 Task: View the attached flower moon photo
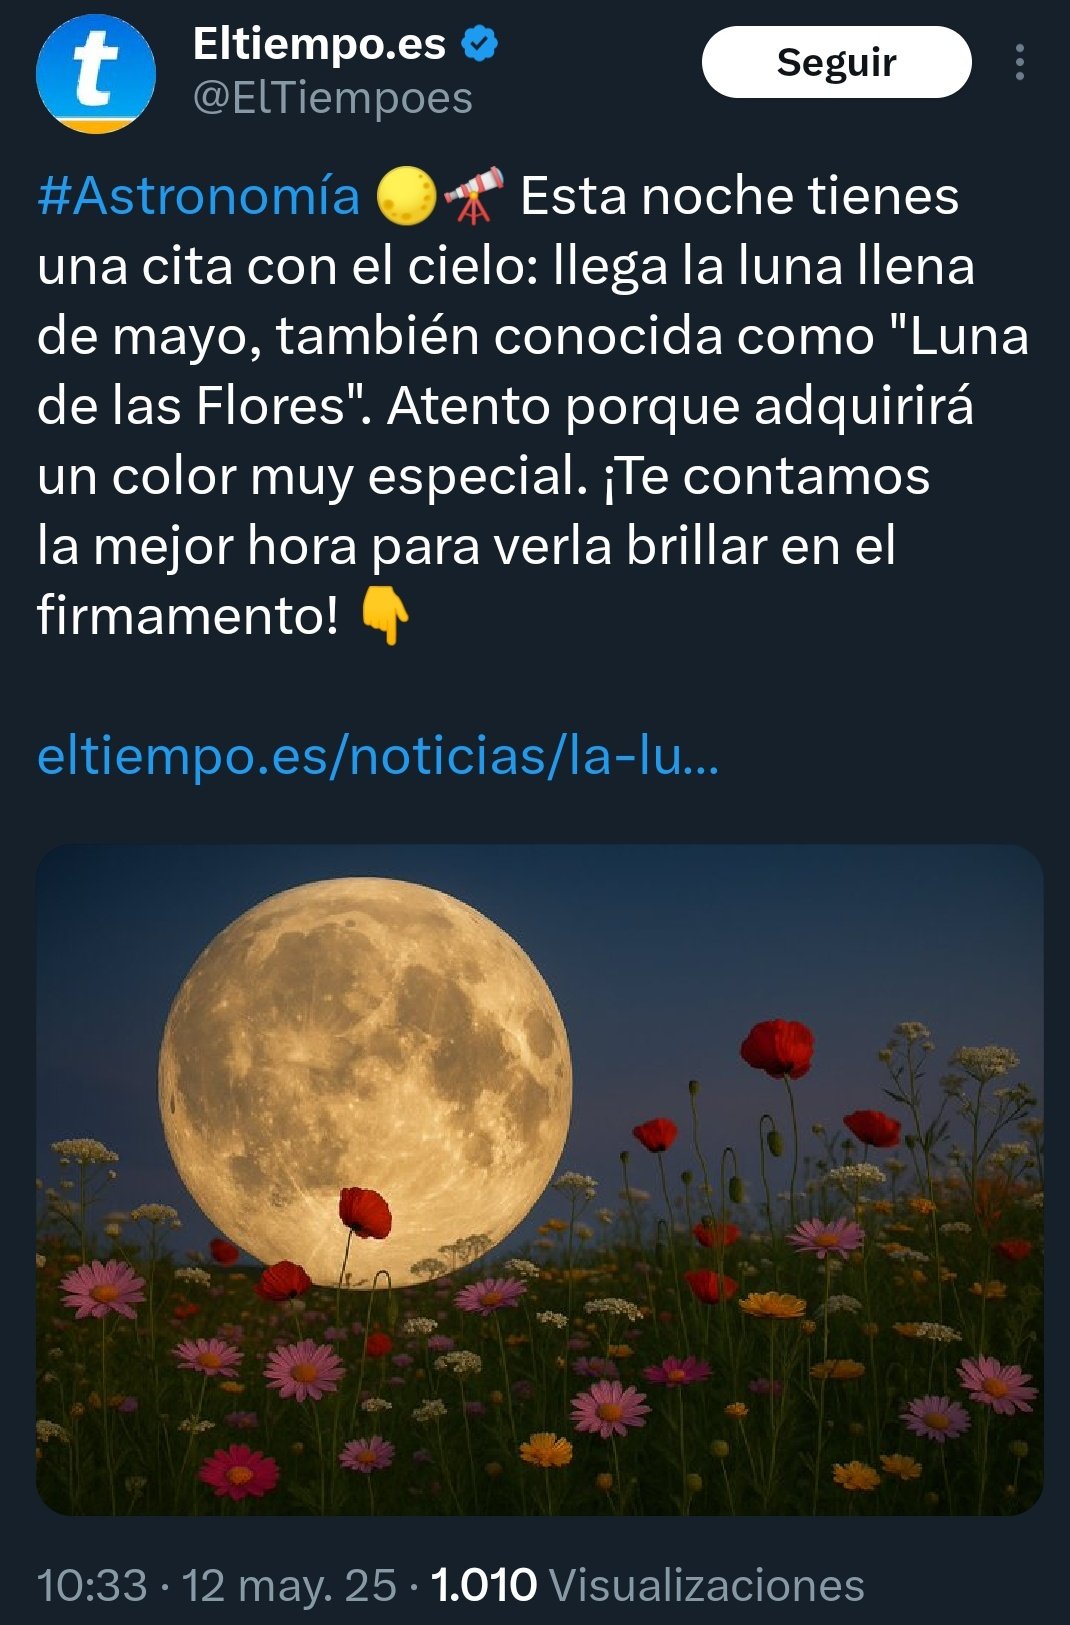coord(540,1179)
